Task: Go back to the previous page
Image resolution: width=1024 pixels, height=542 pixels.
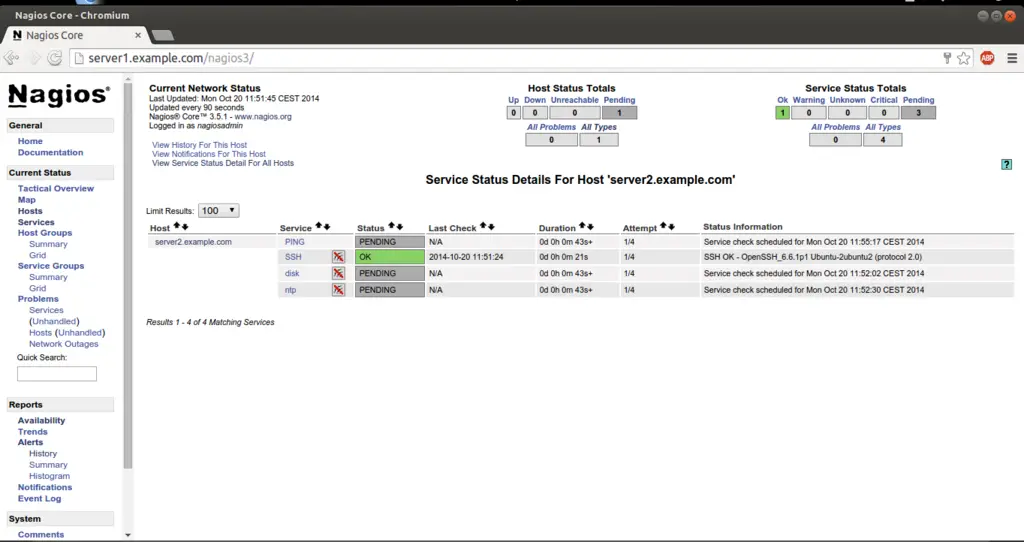Action: (11, 58)
